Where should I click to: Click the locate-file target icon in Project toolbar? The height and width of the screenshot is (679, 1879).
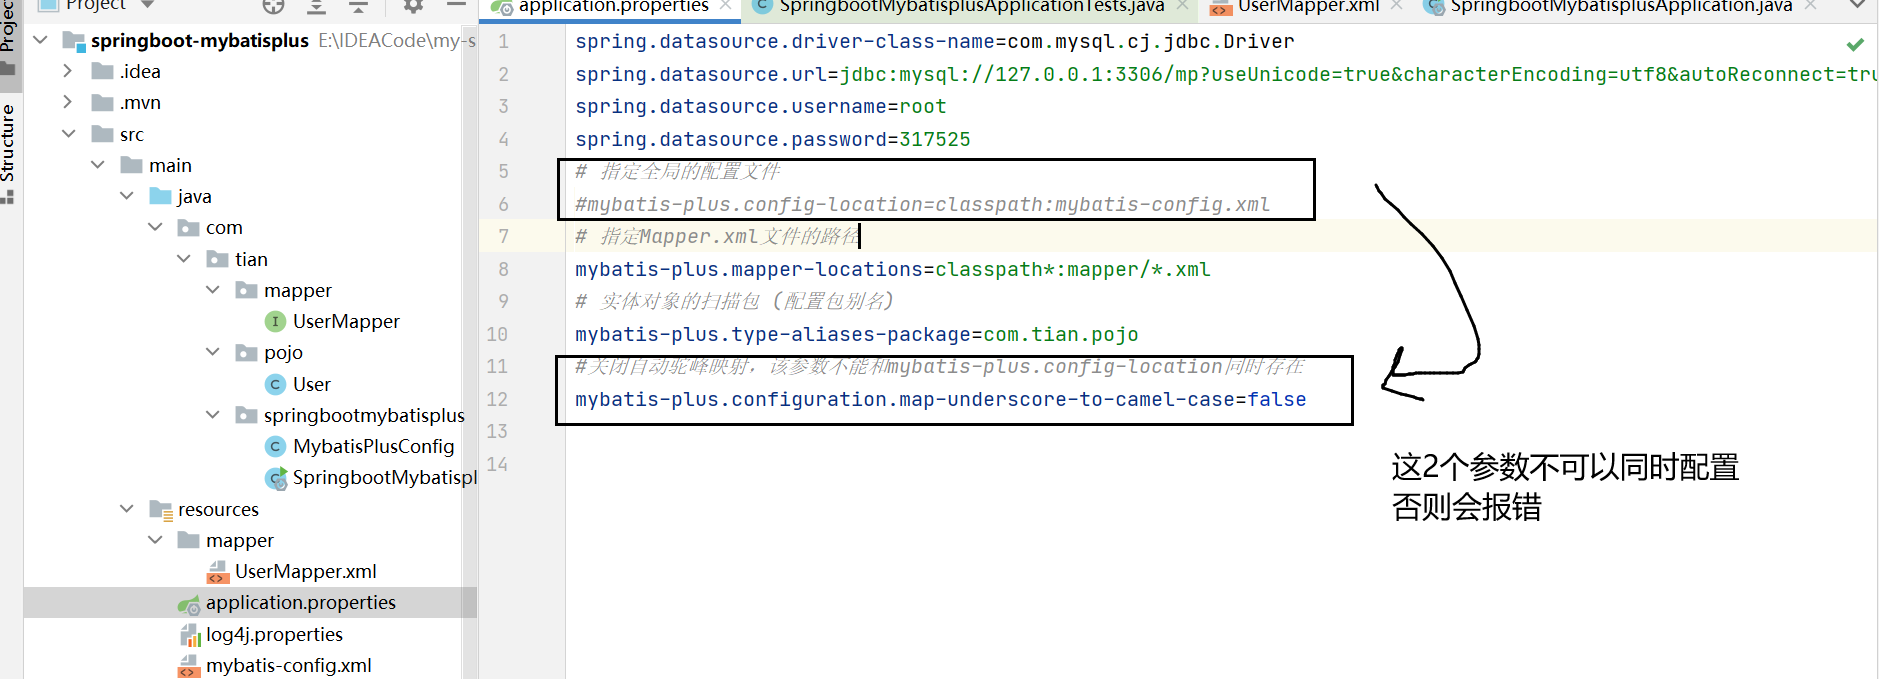pyautogui.click(x=273, y=6)
